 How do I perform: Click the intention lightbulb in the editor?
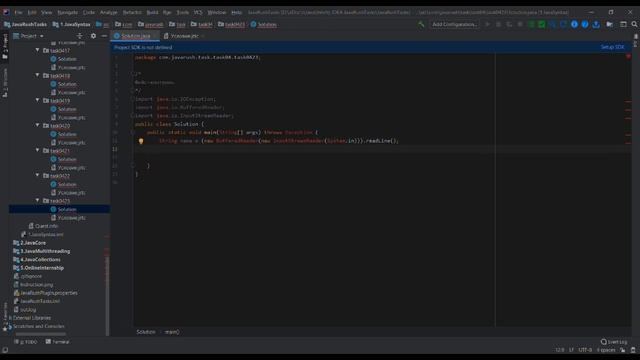pos(141,141)
